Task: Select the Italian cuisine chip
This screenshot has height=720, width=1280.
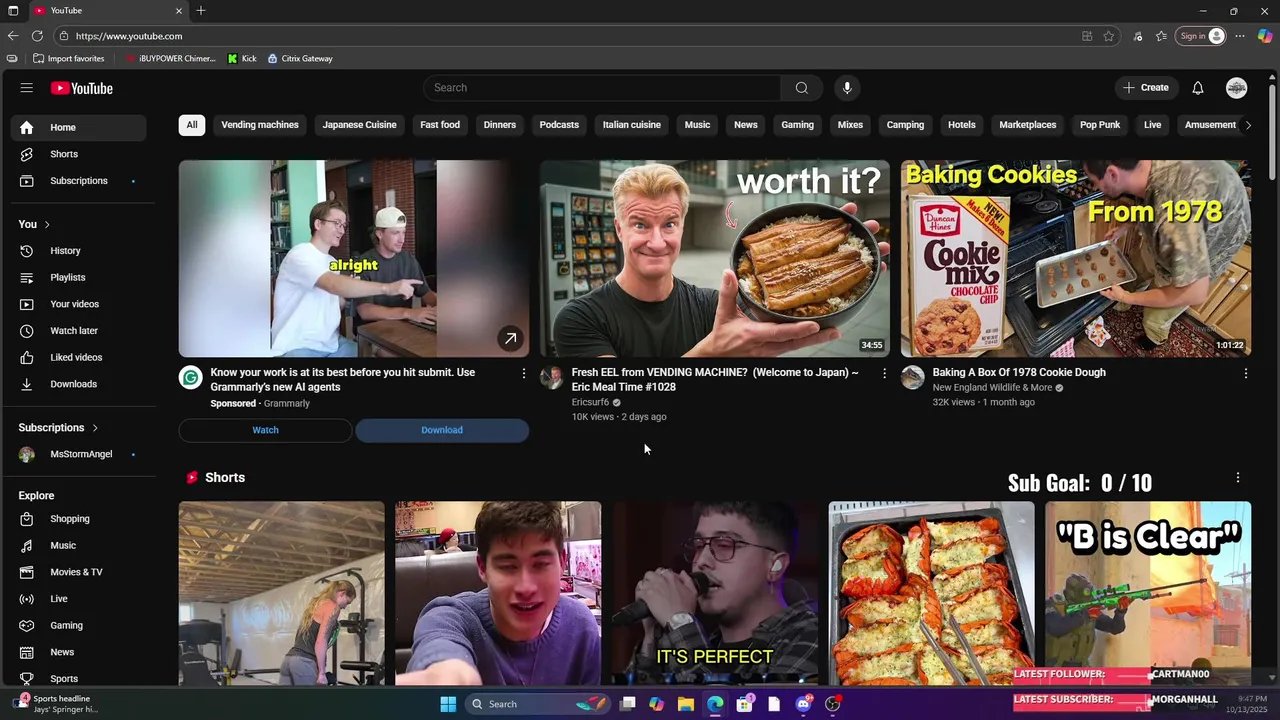Action: click(632, 125)
